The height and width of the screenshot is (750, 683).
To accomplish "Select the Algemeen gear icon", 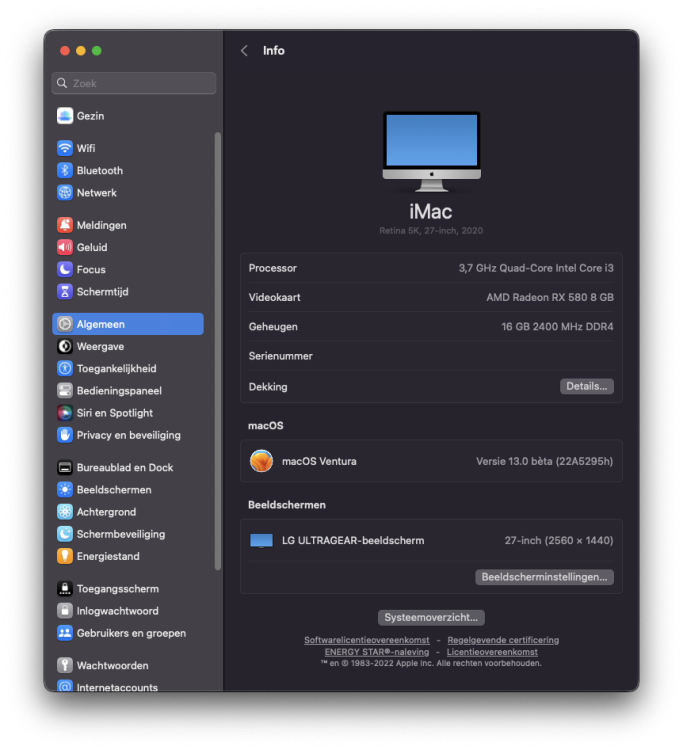I will pyautogui.click(x=65, y=324).
